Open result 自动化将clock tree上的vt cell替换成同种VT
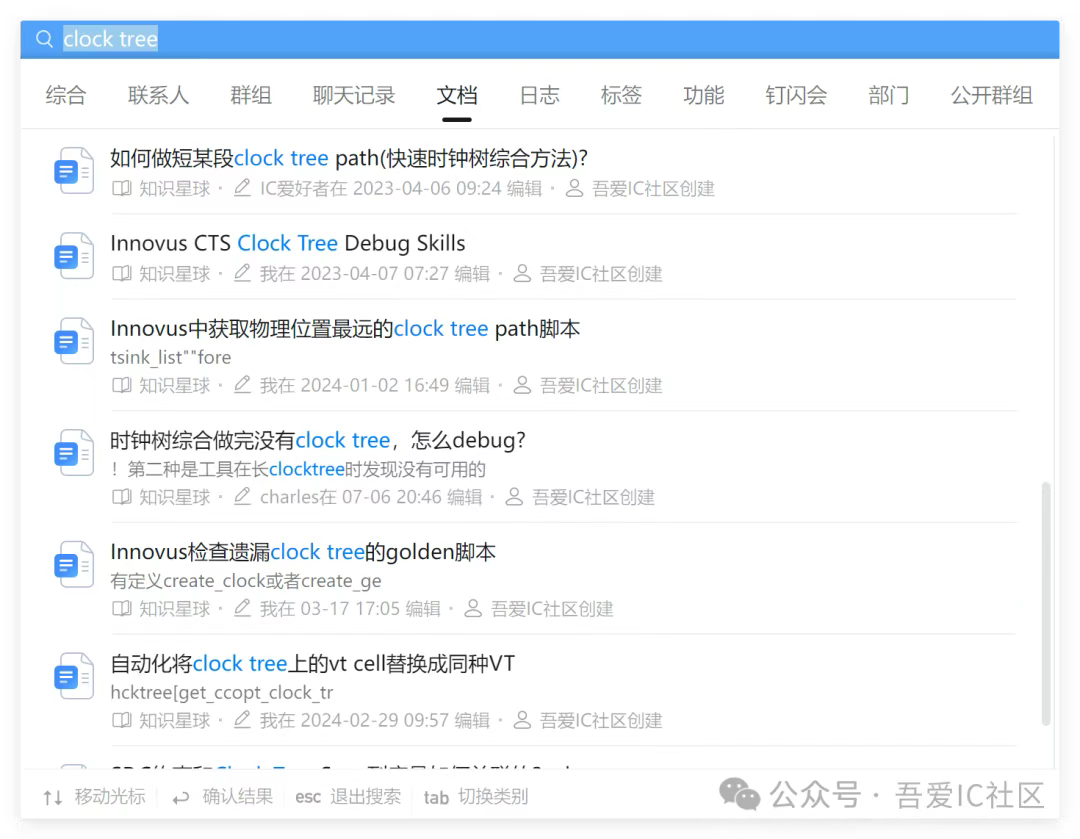The image size is (1080, 839). tap(313, 663)
